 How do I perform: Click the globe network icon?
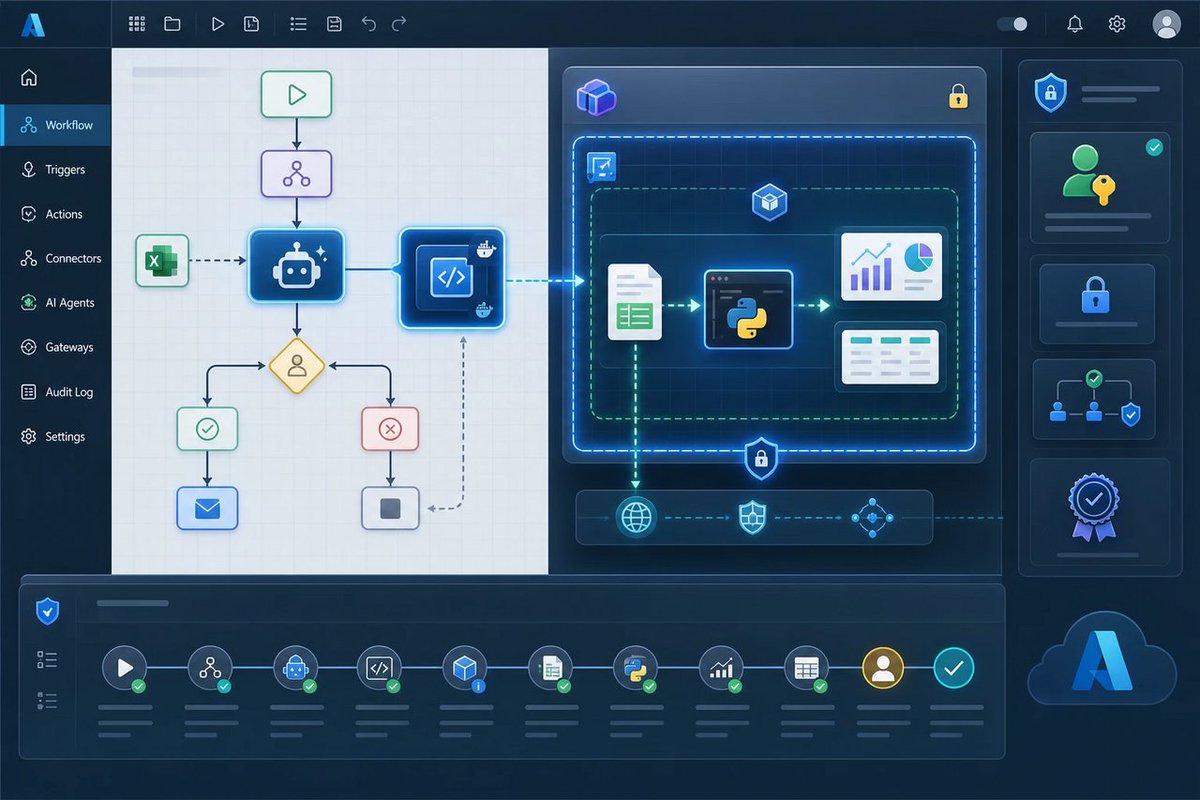pyautogui.click(x=636, y=519)
